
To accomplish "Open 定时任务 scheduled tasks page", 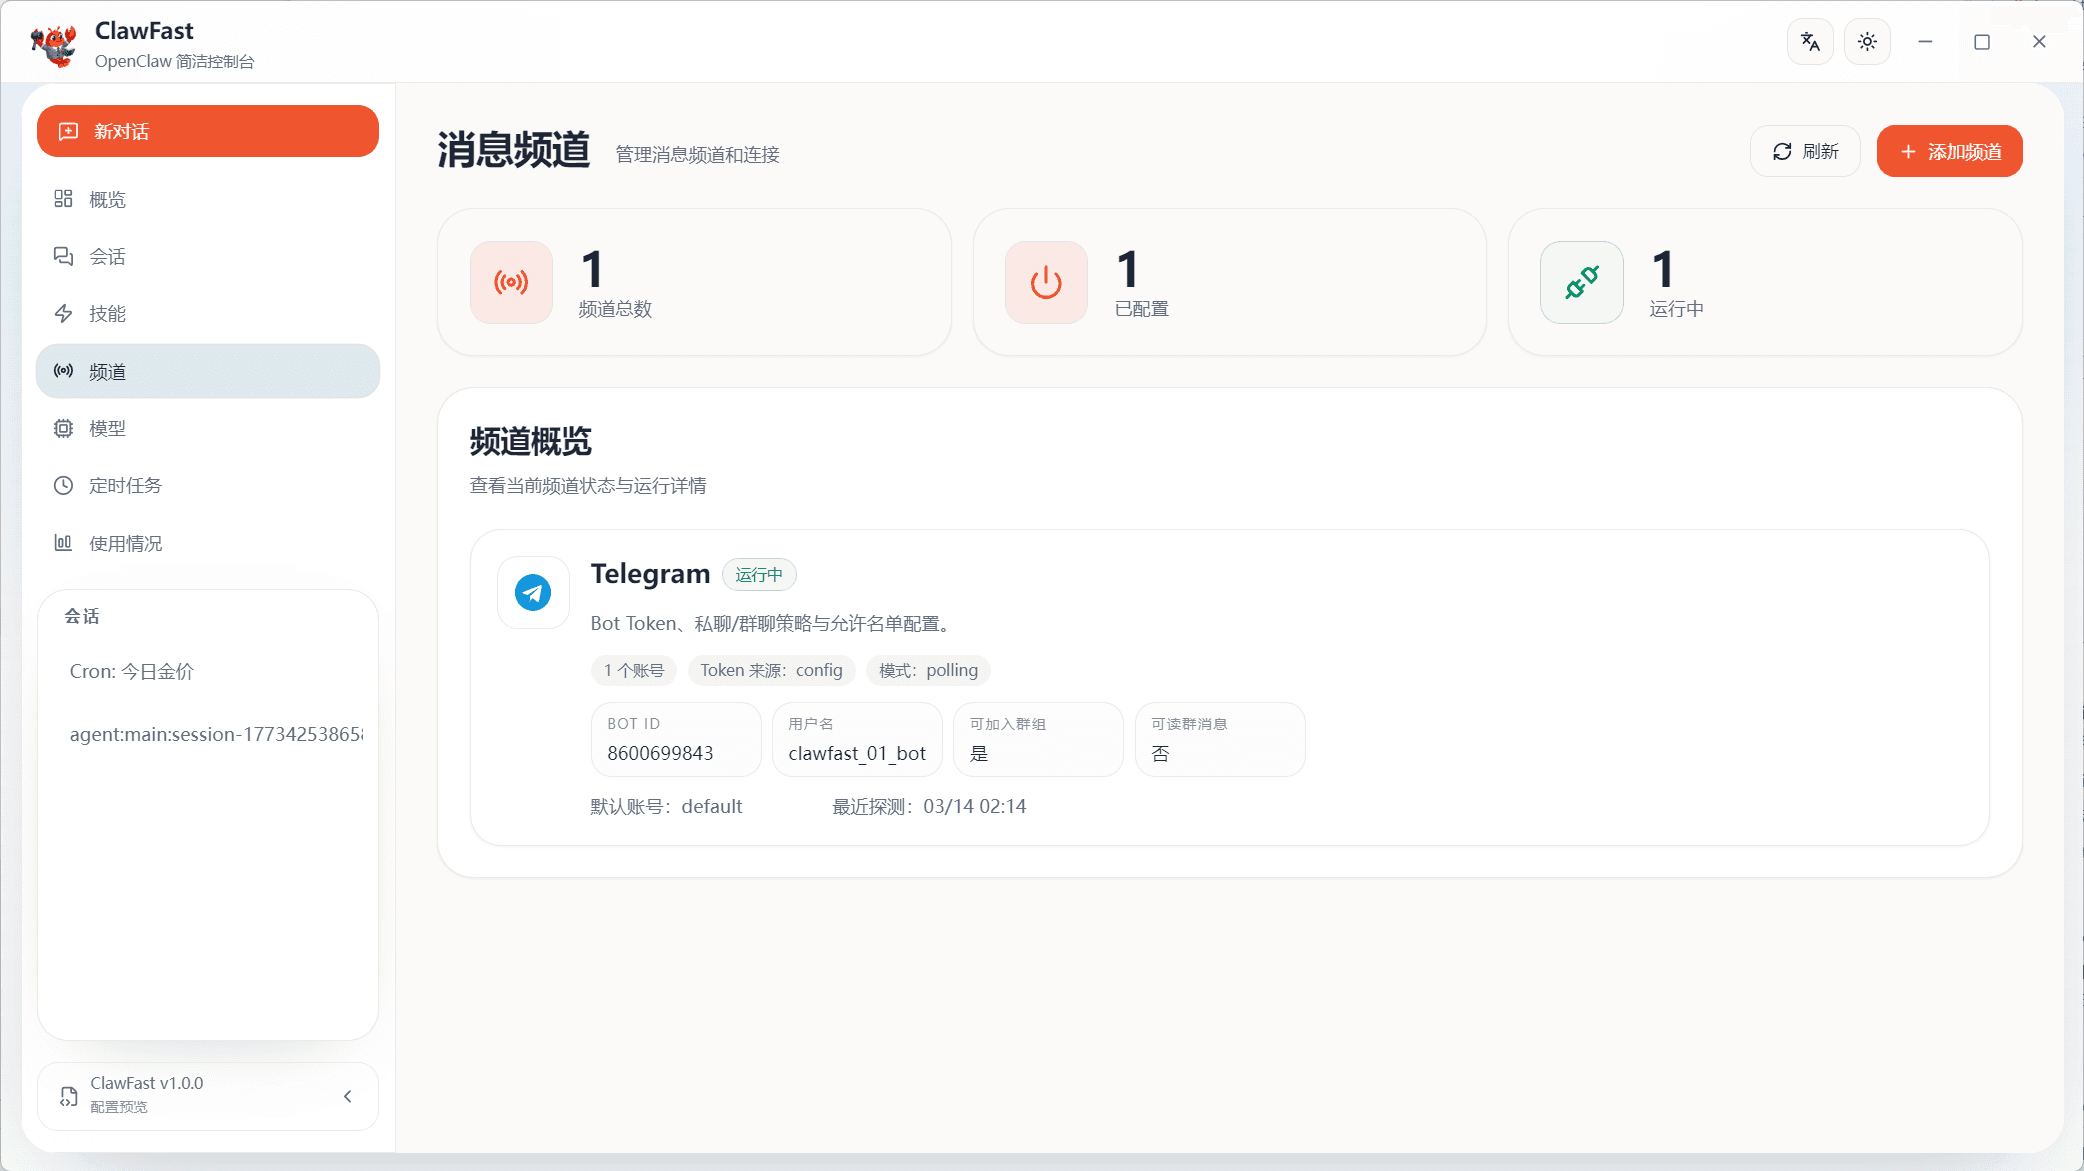I will (x=125, y=485).
